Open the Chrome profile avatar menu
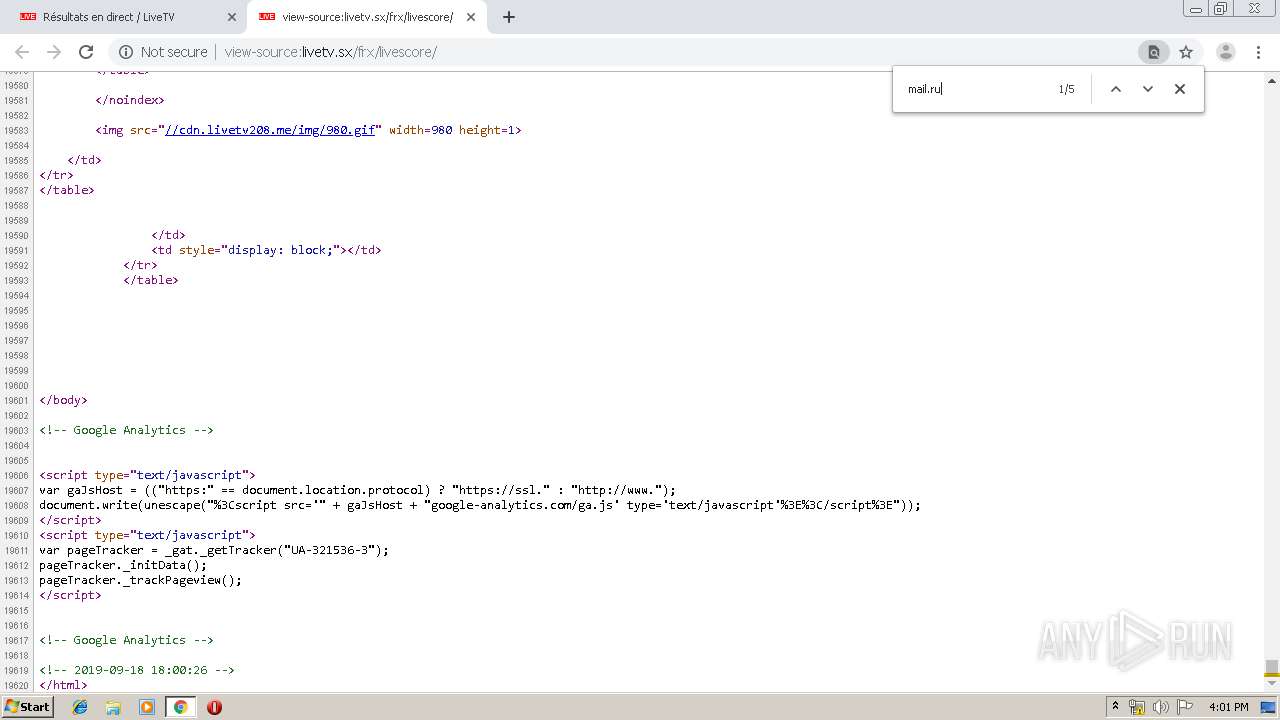 point(1225,52)
